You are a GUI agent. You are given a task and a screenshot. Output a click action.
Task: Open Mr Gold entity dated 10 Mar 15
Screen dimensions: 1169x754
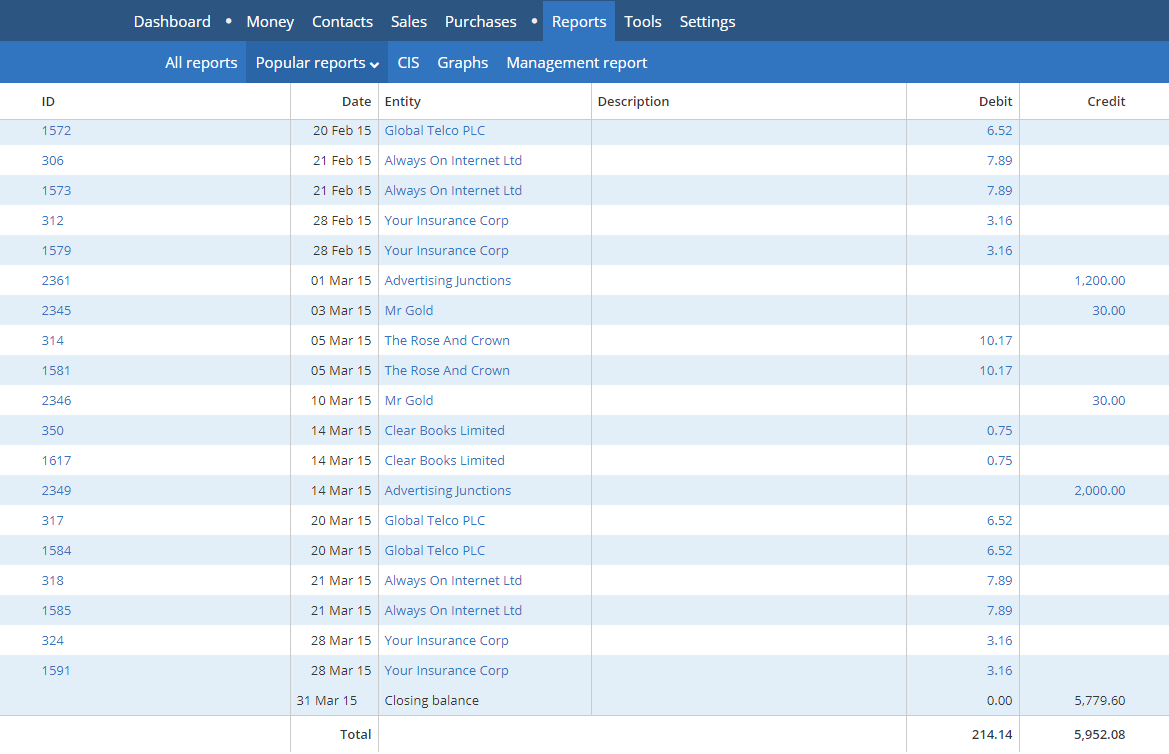tap(409, 400)
